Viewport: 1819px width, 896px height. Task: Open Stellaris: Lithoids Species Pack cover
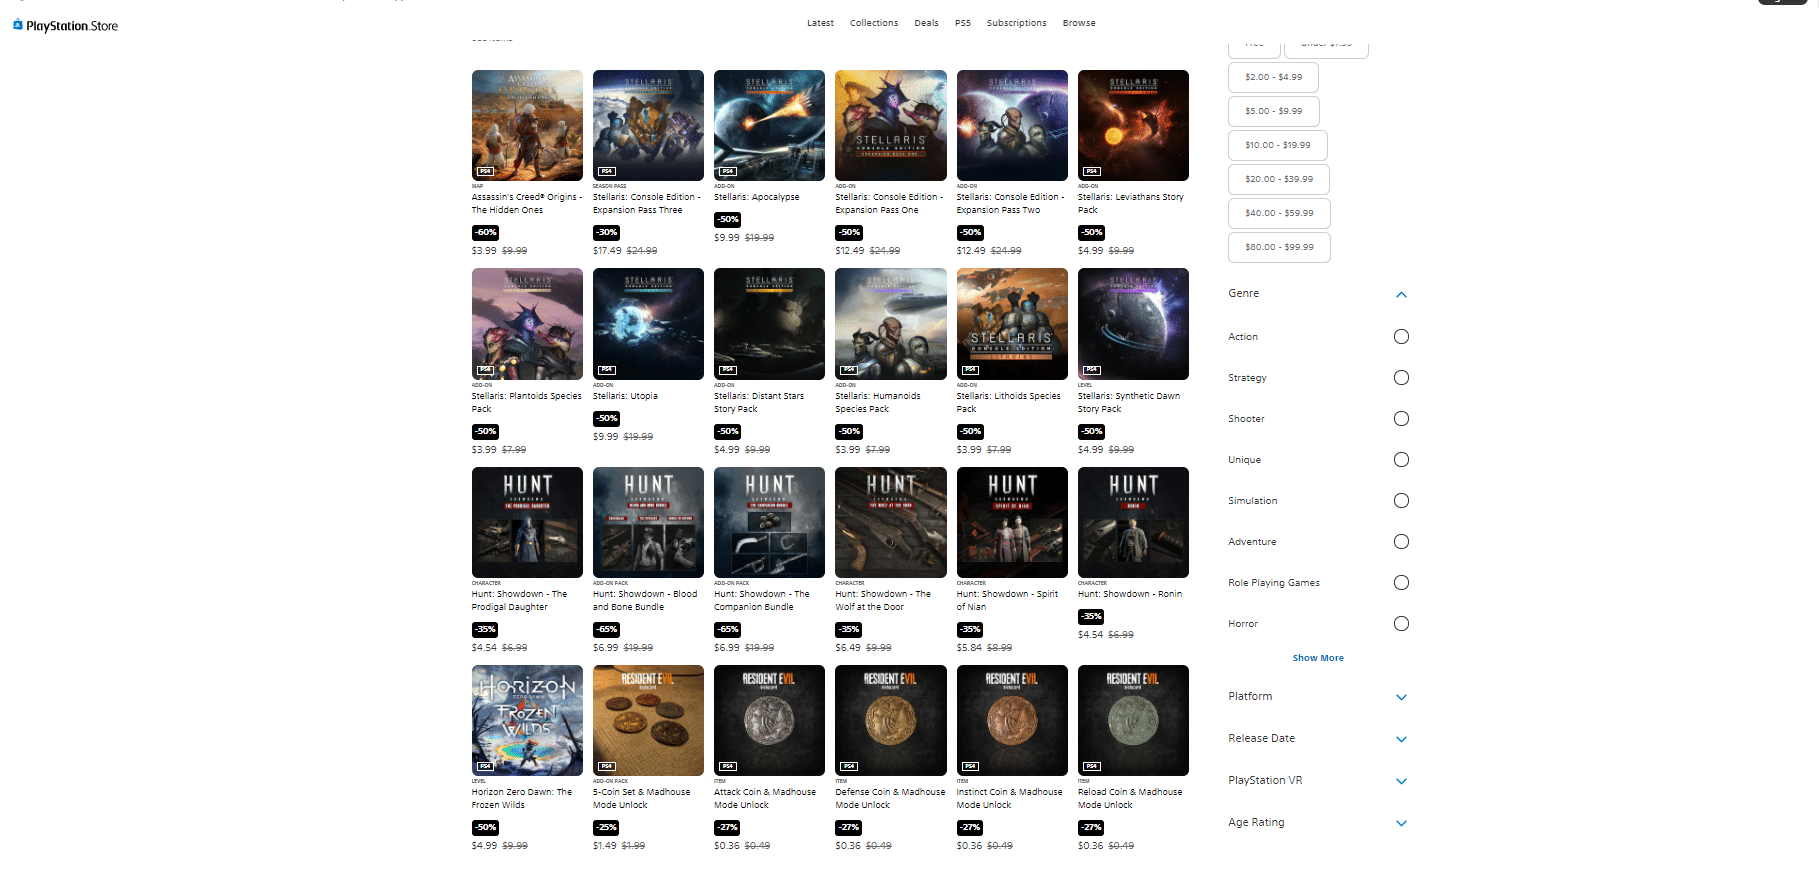[1012, 324]
